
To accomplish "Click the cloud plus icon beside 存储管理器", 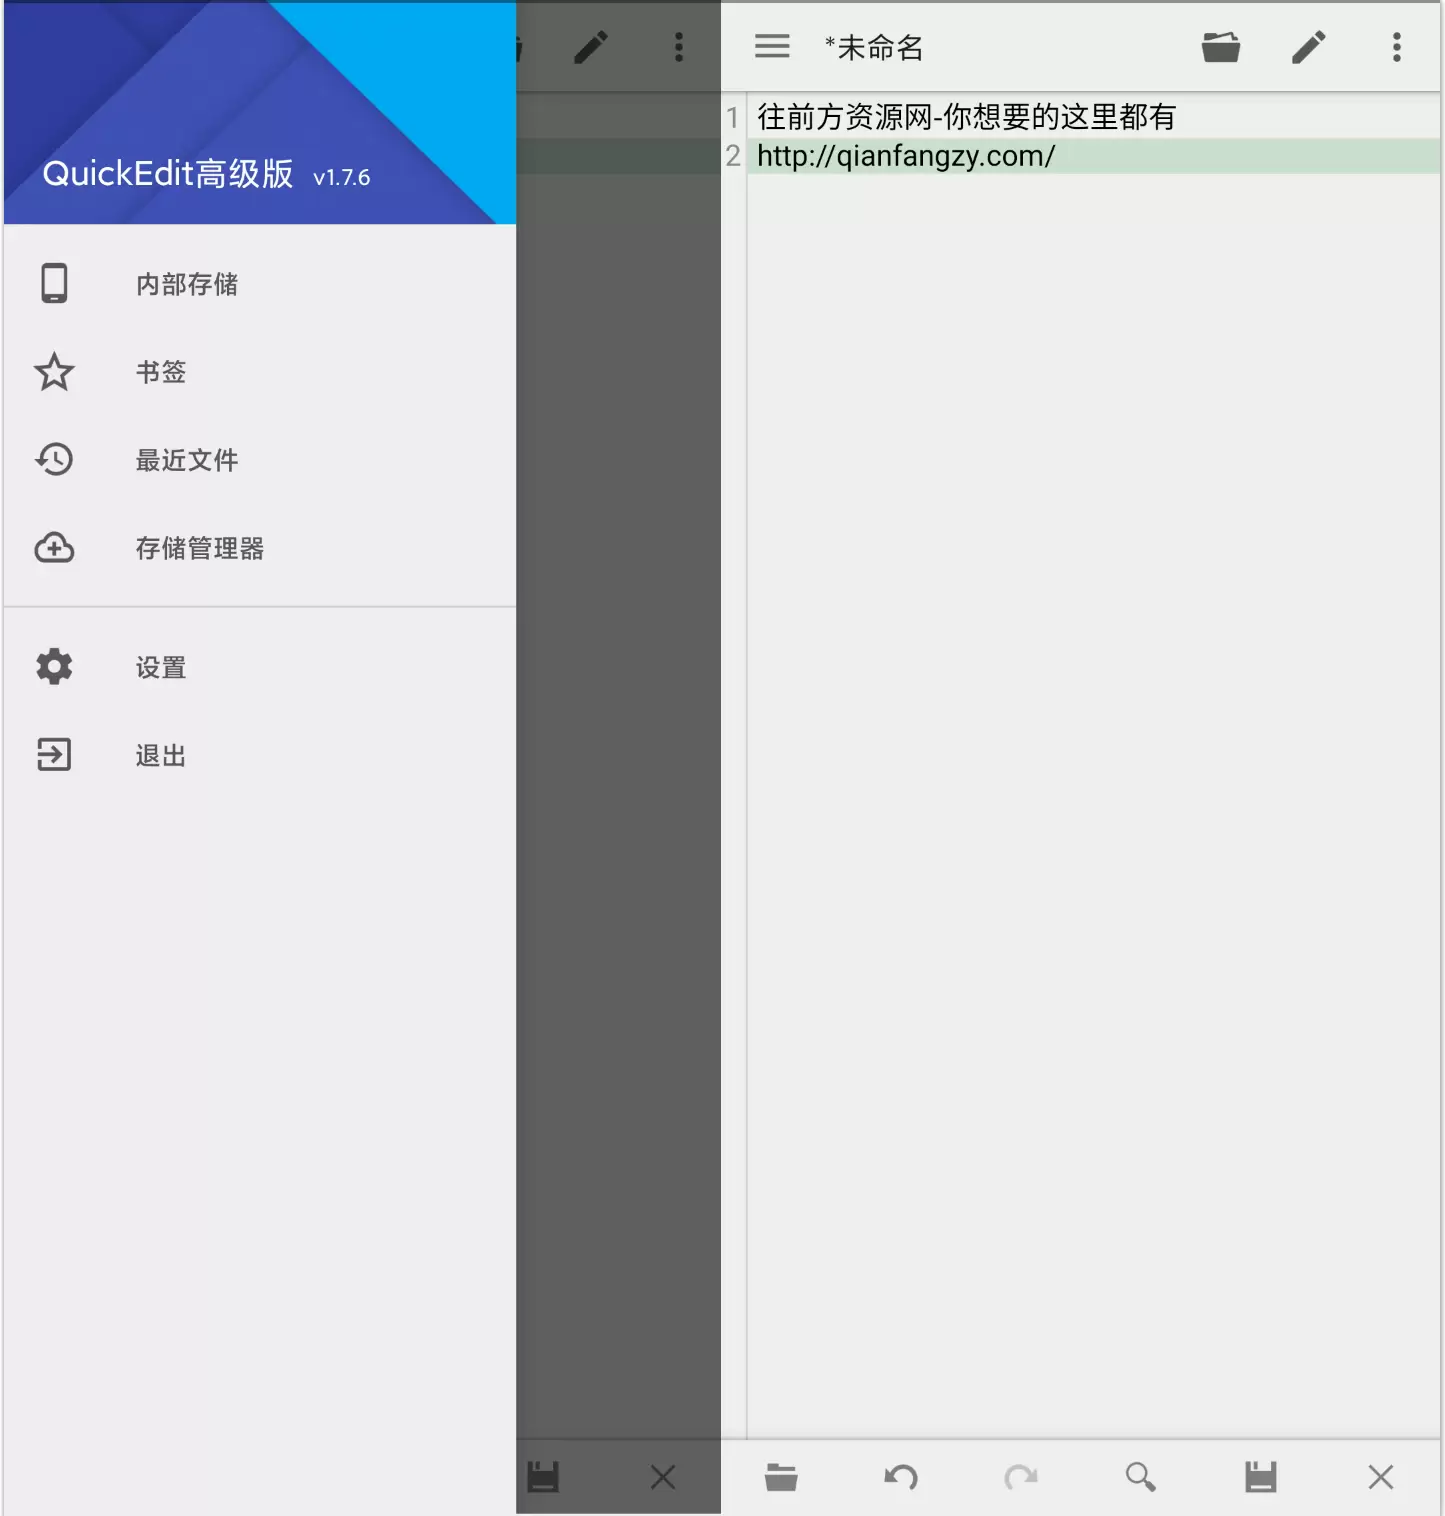I will (54, 547).
